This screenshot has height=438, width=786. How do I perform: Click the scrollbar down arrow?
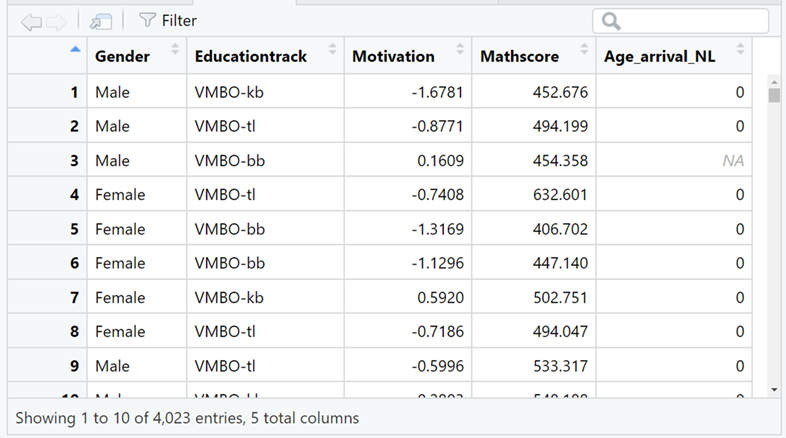pyautogui.click(x=773, y=389)
